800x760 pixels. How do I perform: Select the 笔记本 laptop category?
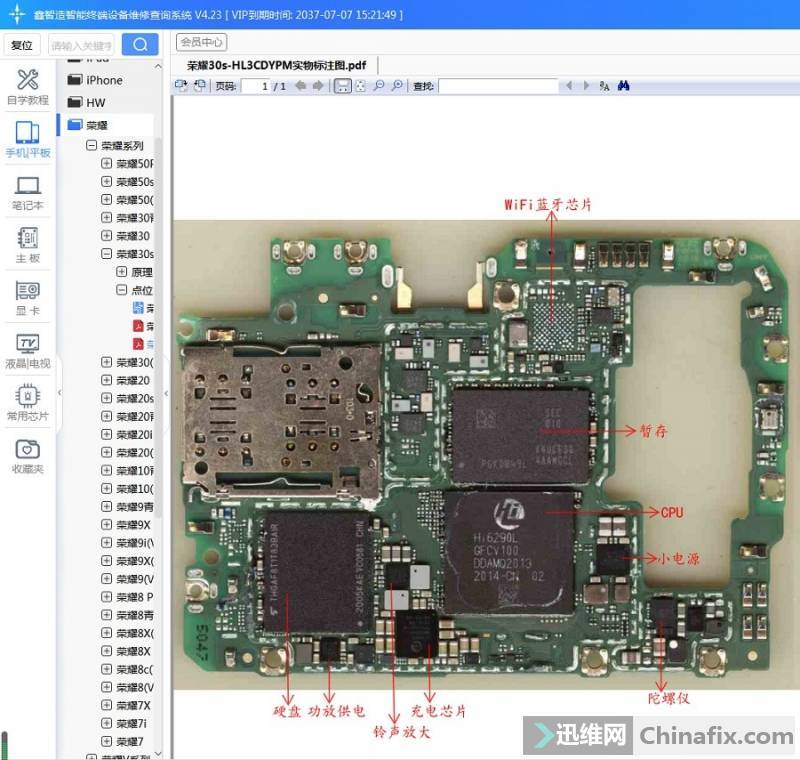(27, 192)
